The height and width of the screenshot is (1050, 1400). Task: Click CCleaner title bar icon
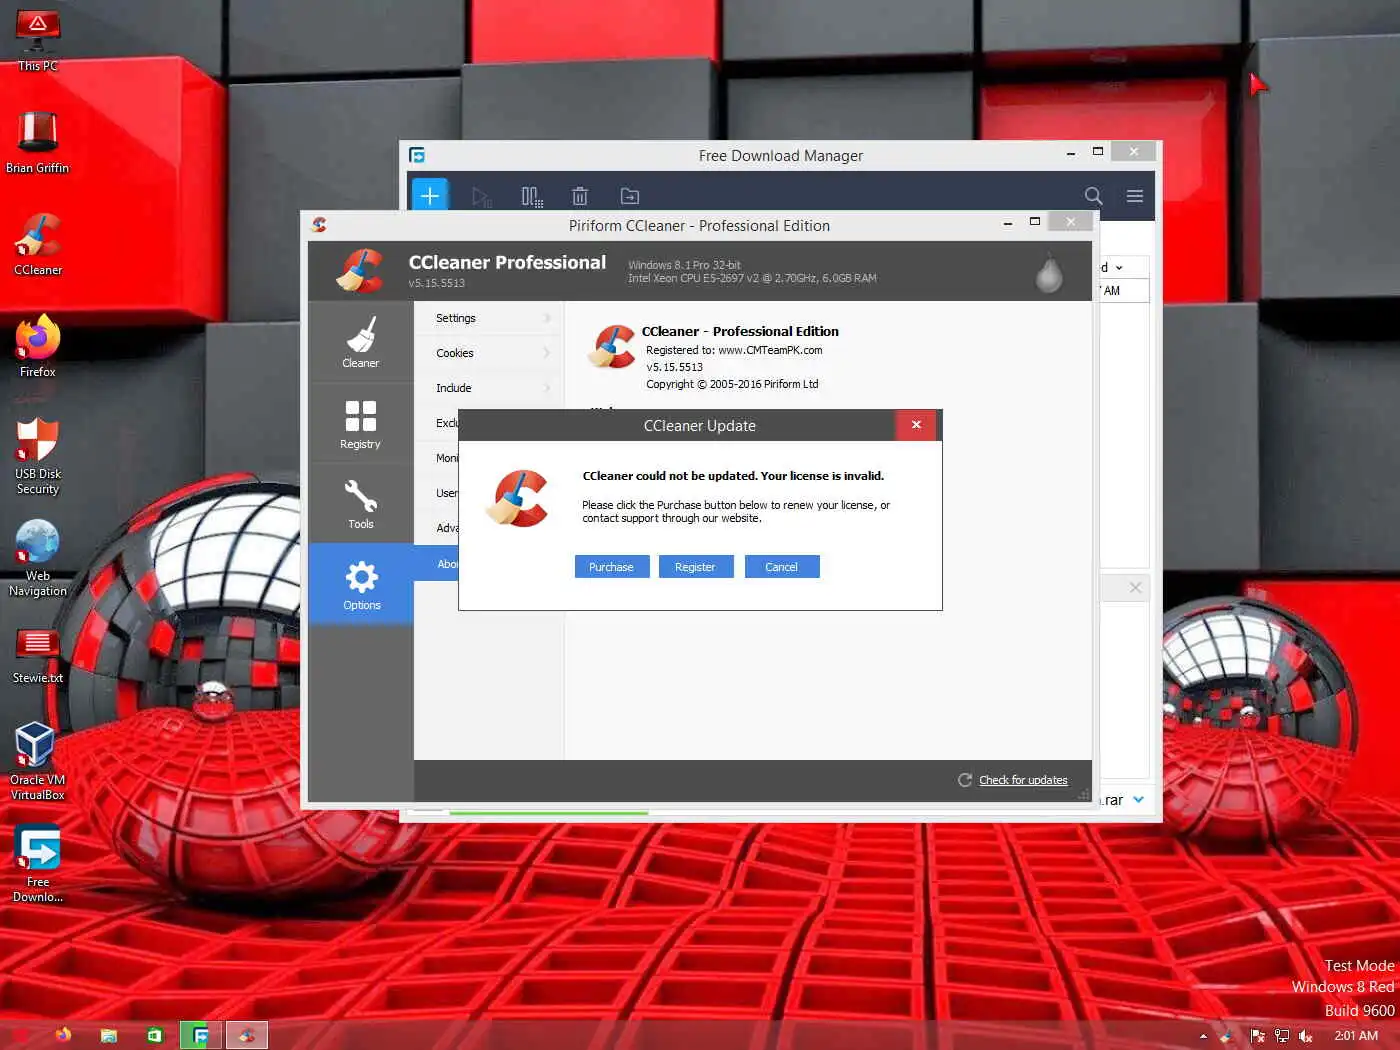click(x=319, y=225)
